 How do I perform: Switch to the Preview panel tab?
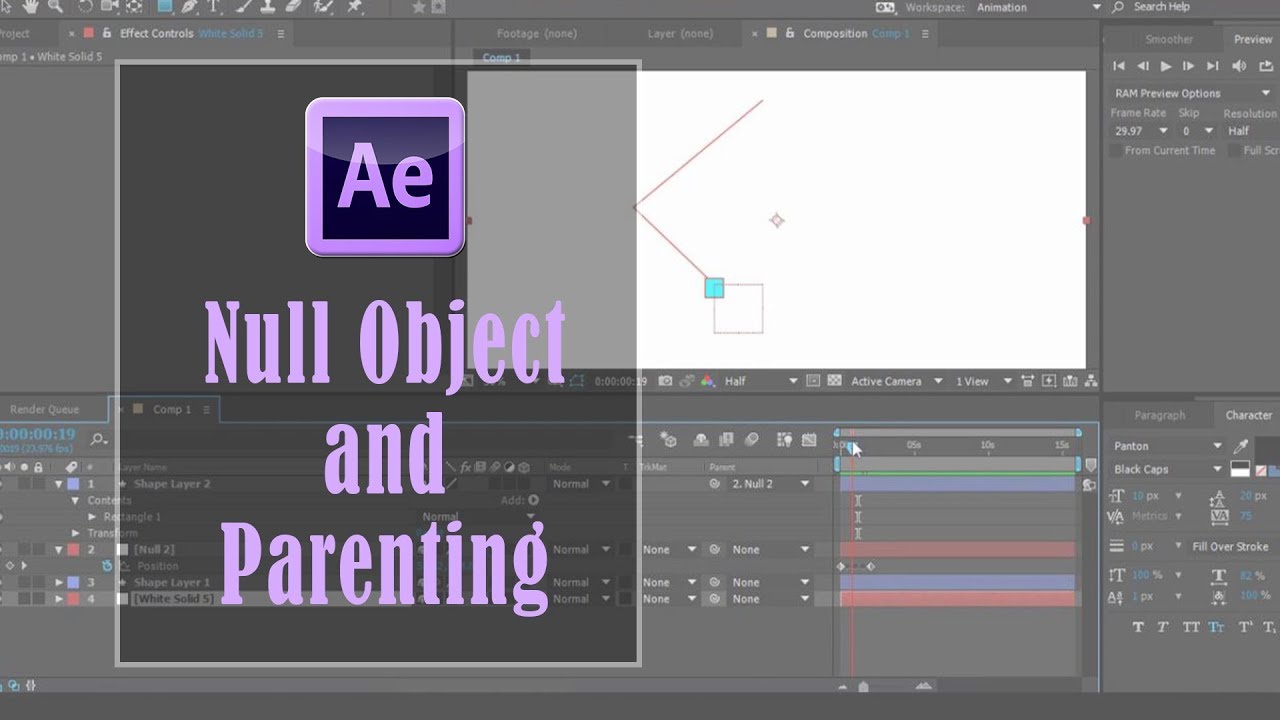click(x=1252, y=39)
